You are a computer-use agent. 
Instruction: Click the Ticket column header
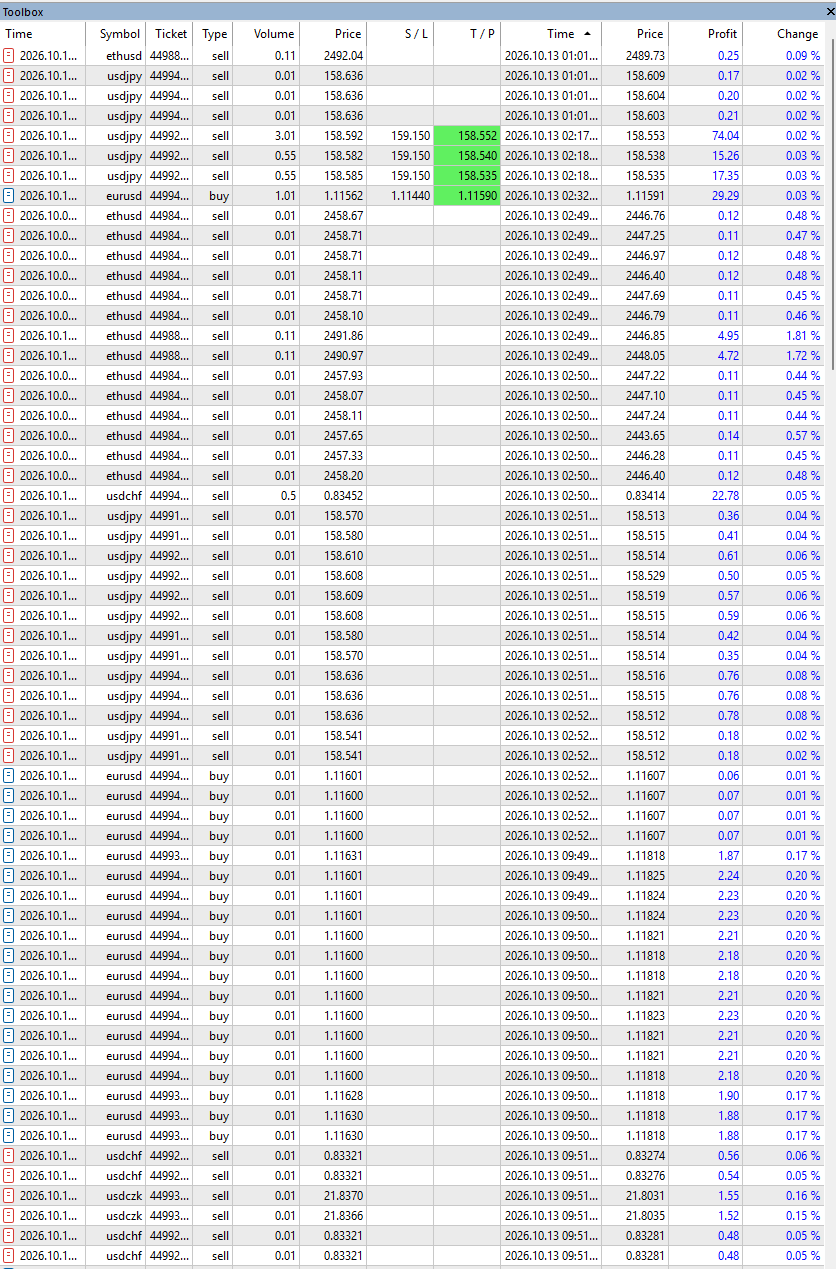[171, 34]
